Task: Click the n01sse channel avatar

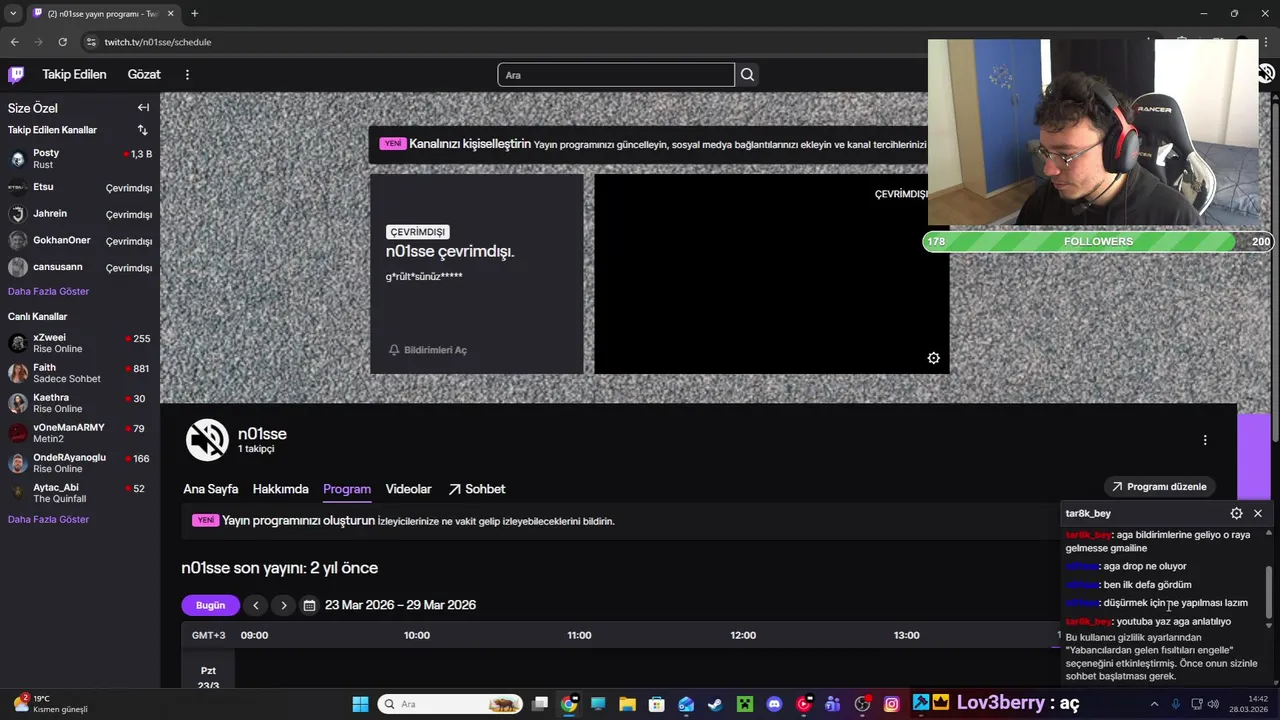Action: pyautogui.click(x=207, y=440)
